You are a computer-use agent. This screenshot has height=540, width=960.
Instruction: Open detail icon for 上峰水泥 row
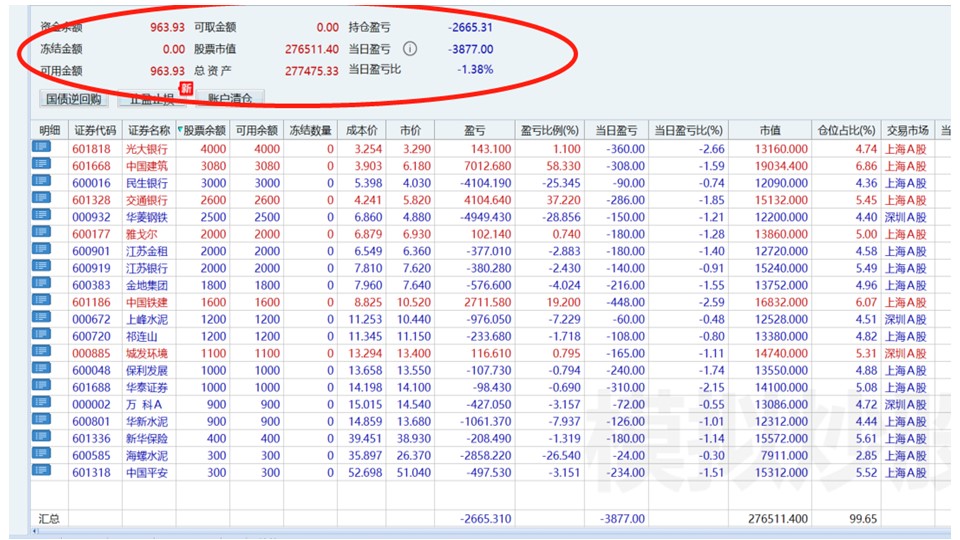coord(42,318)
